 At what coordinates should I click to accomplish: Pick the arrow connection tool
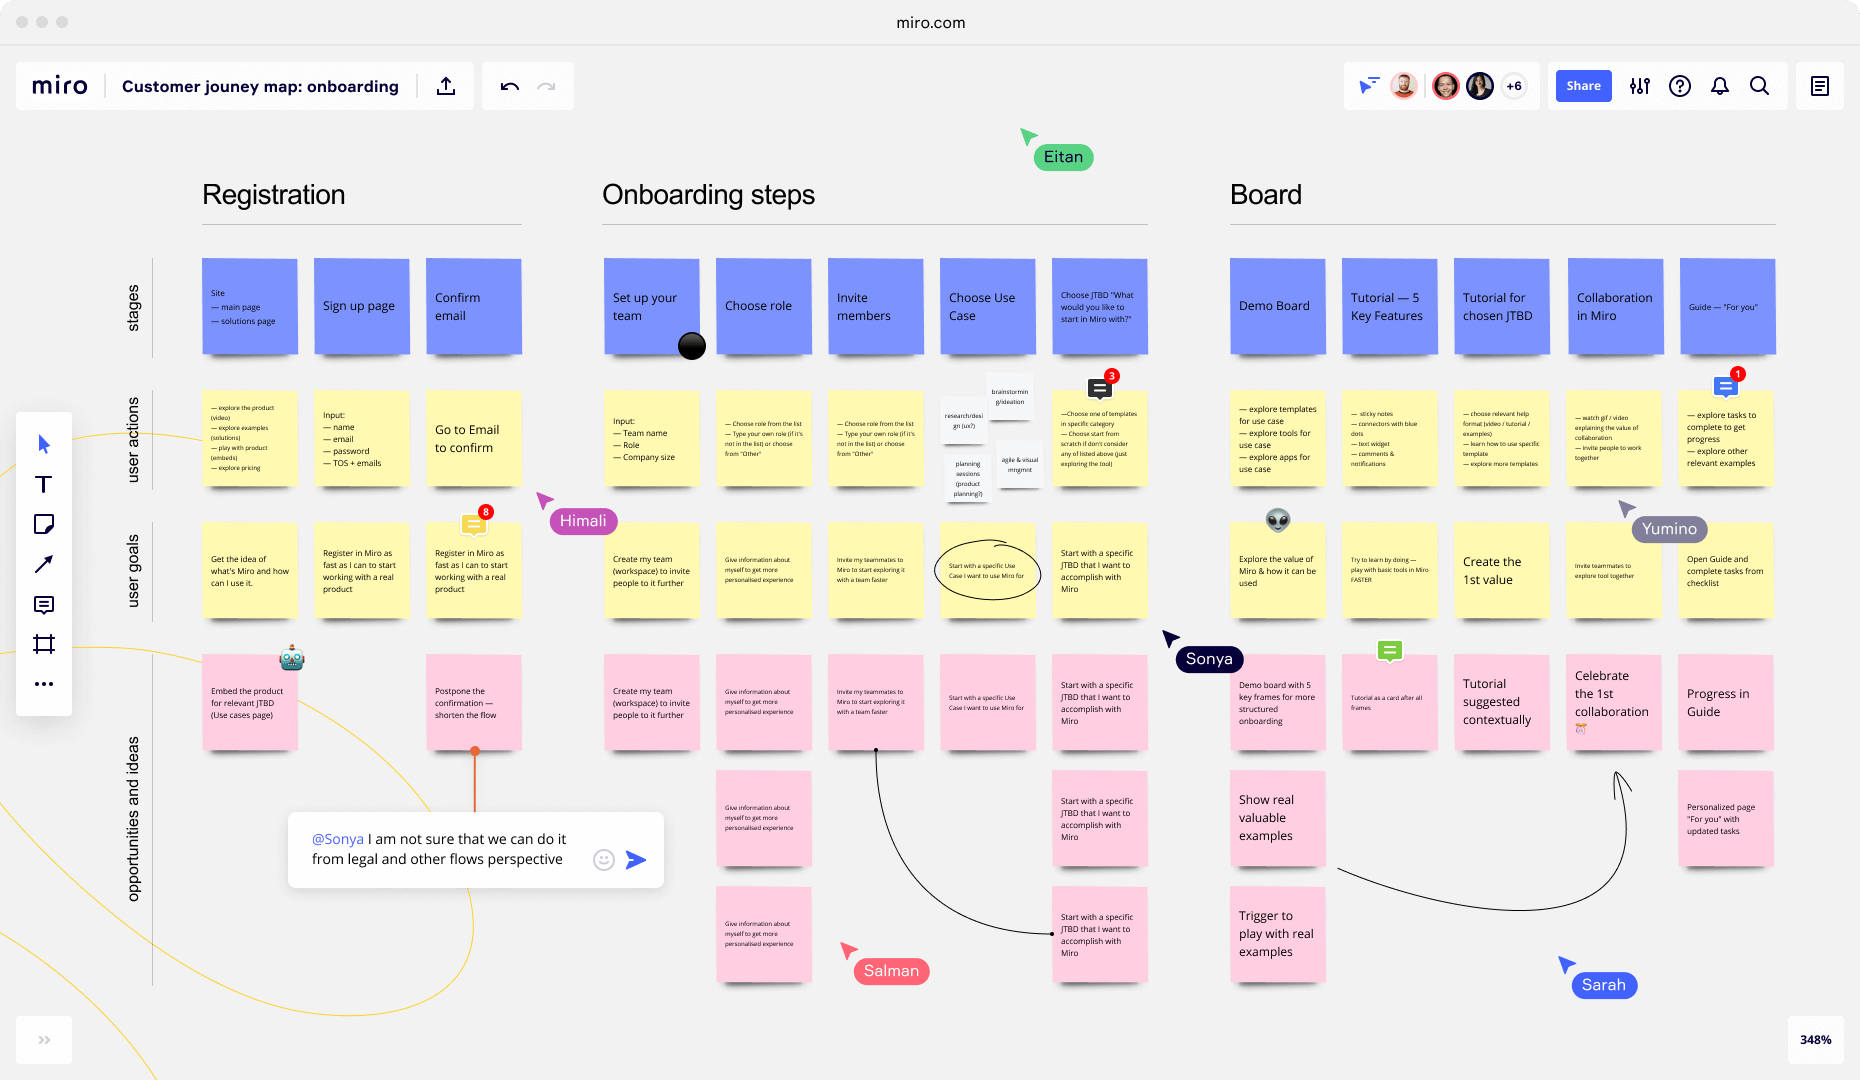coord(44,564)
